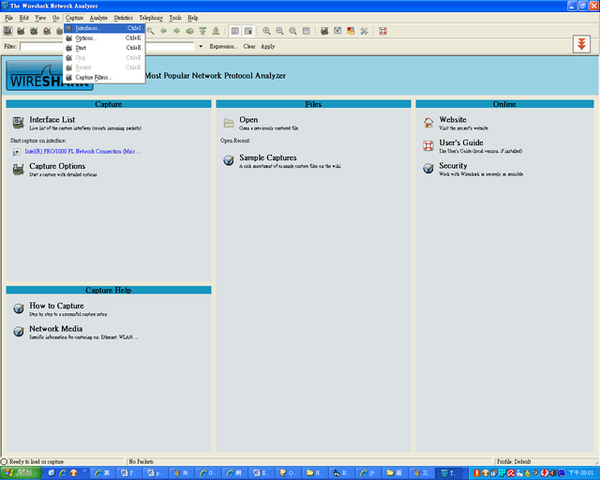Screen dimensions: 600x480
Task: Click the Expression... filter button
Action: pyautogui.click(x=223, y=46)
